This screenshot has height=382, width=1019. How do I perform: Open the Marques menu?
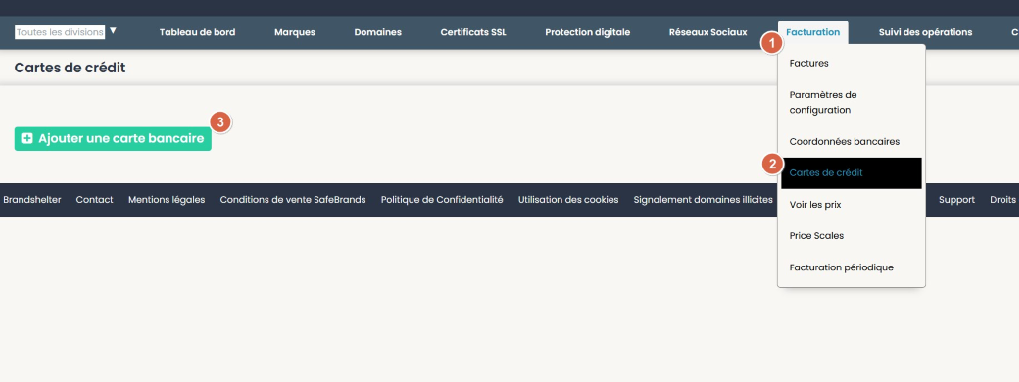(x=294, y=32)
